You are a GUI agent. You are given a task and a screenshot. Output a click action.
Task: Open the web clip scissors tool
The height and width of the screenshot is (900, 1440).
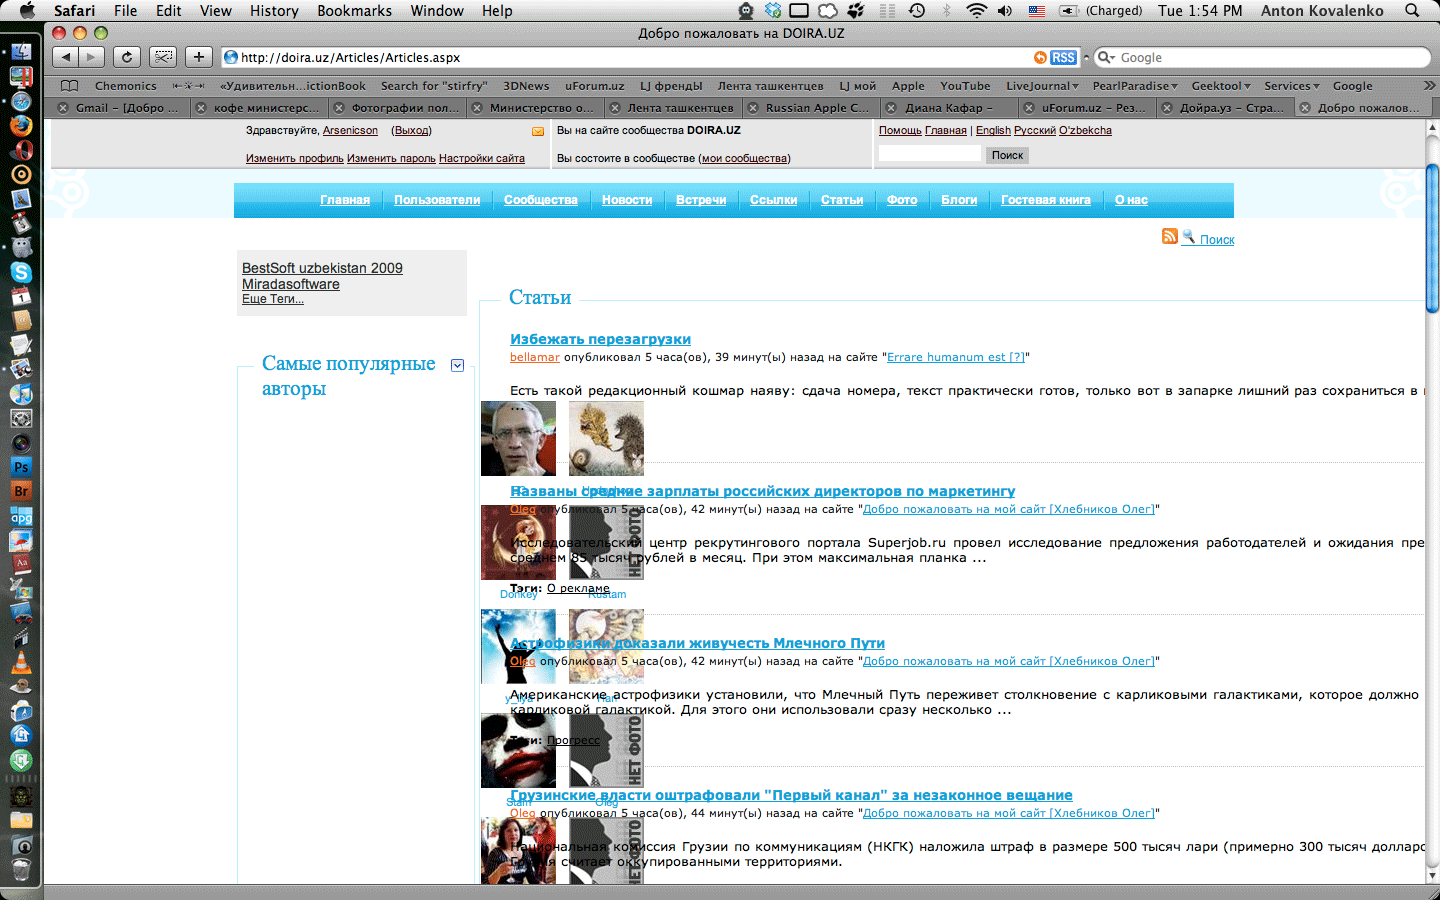coord(163,57)
